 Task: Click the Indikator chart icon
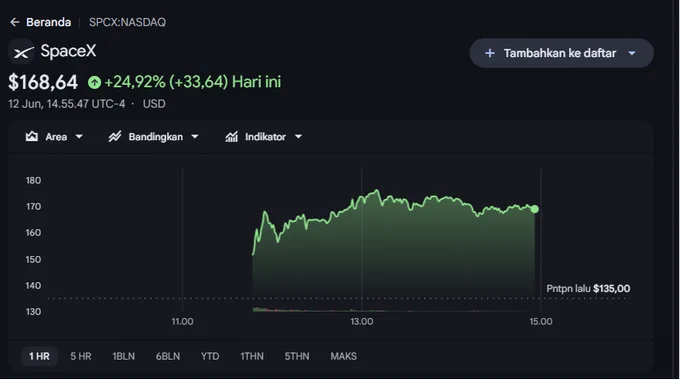[x=232, y=137]
